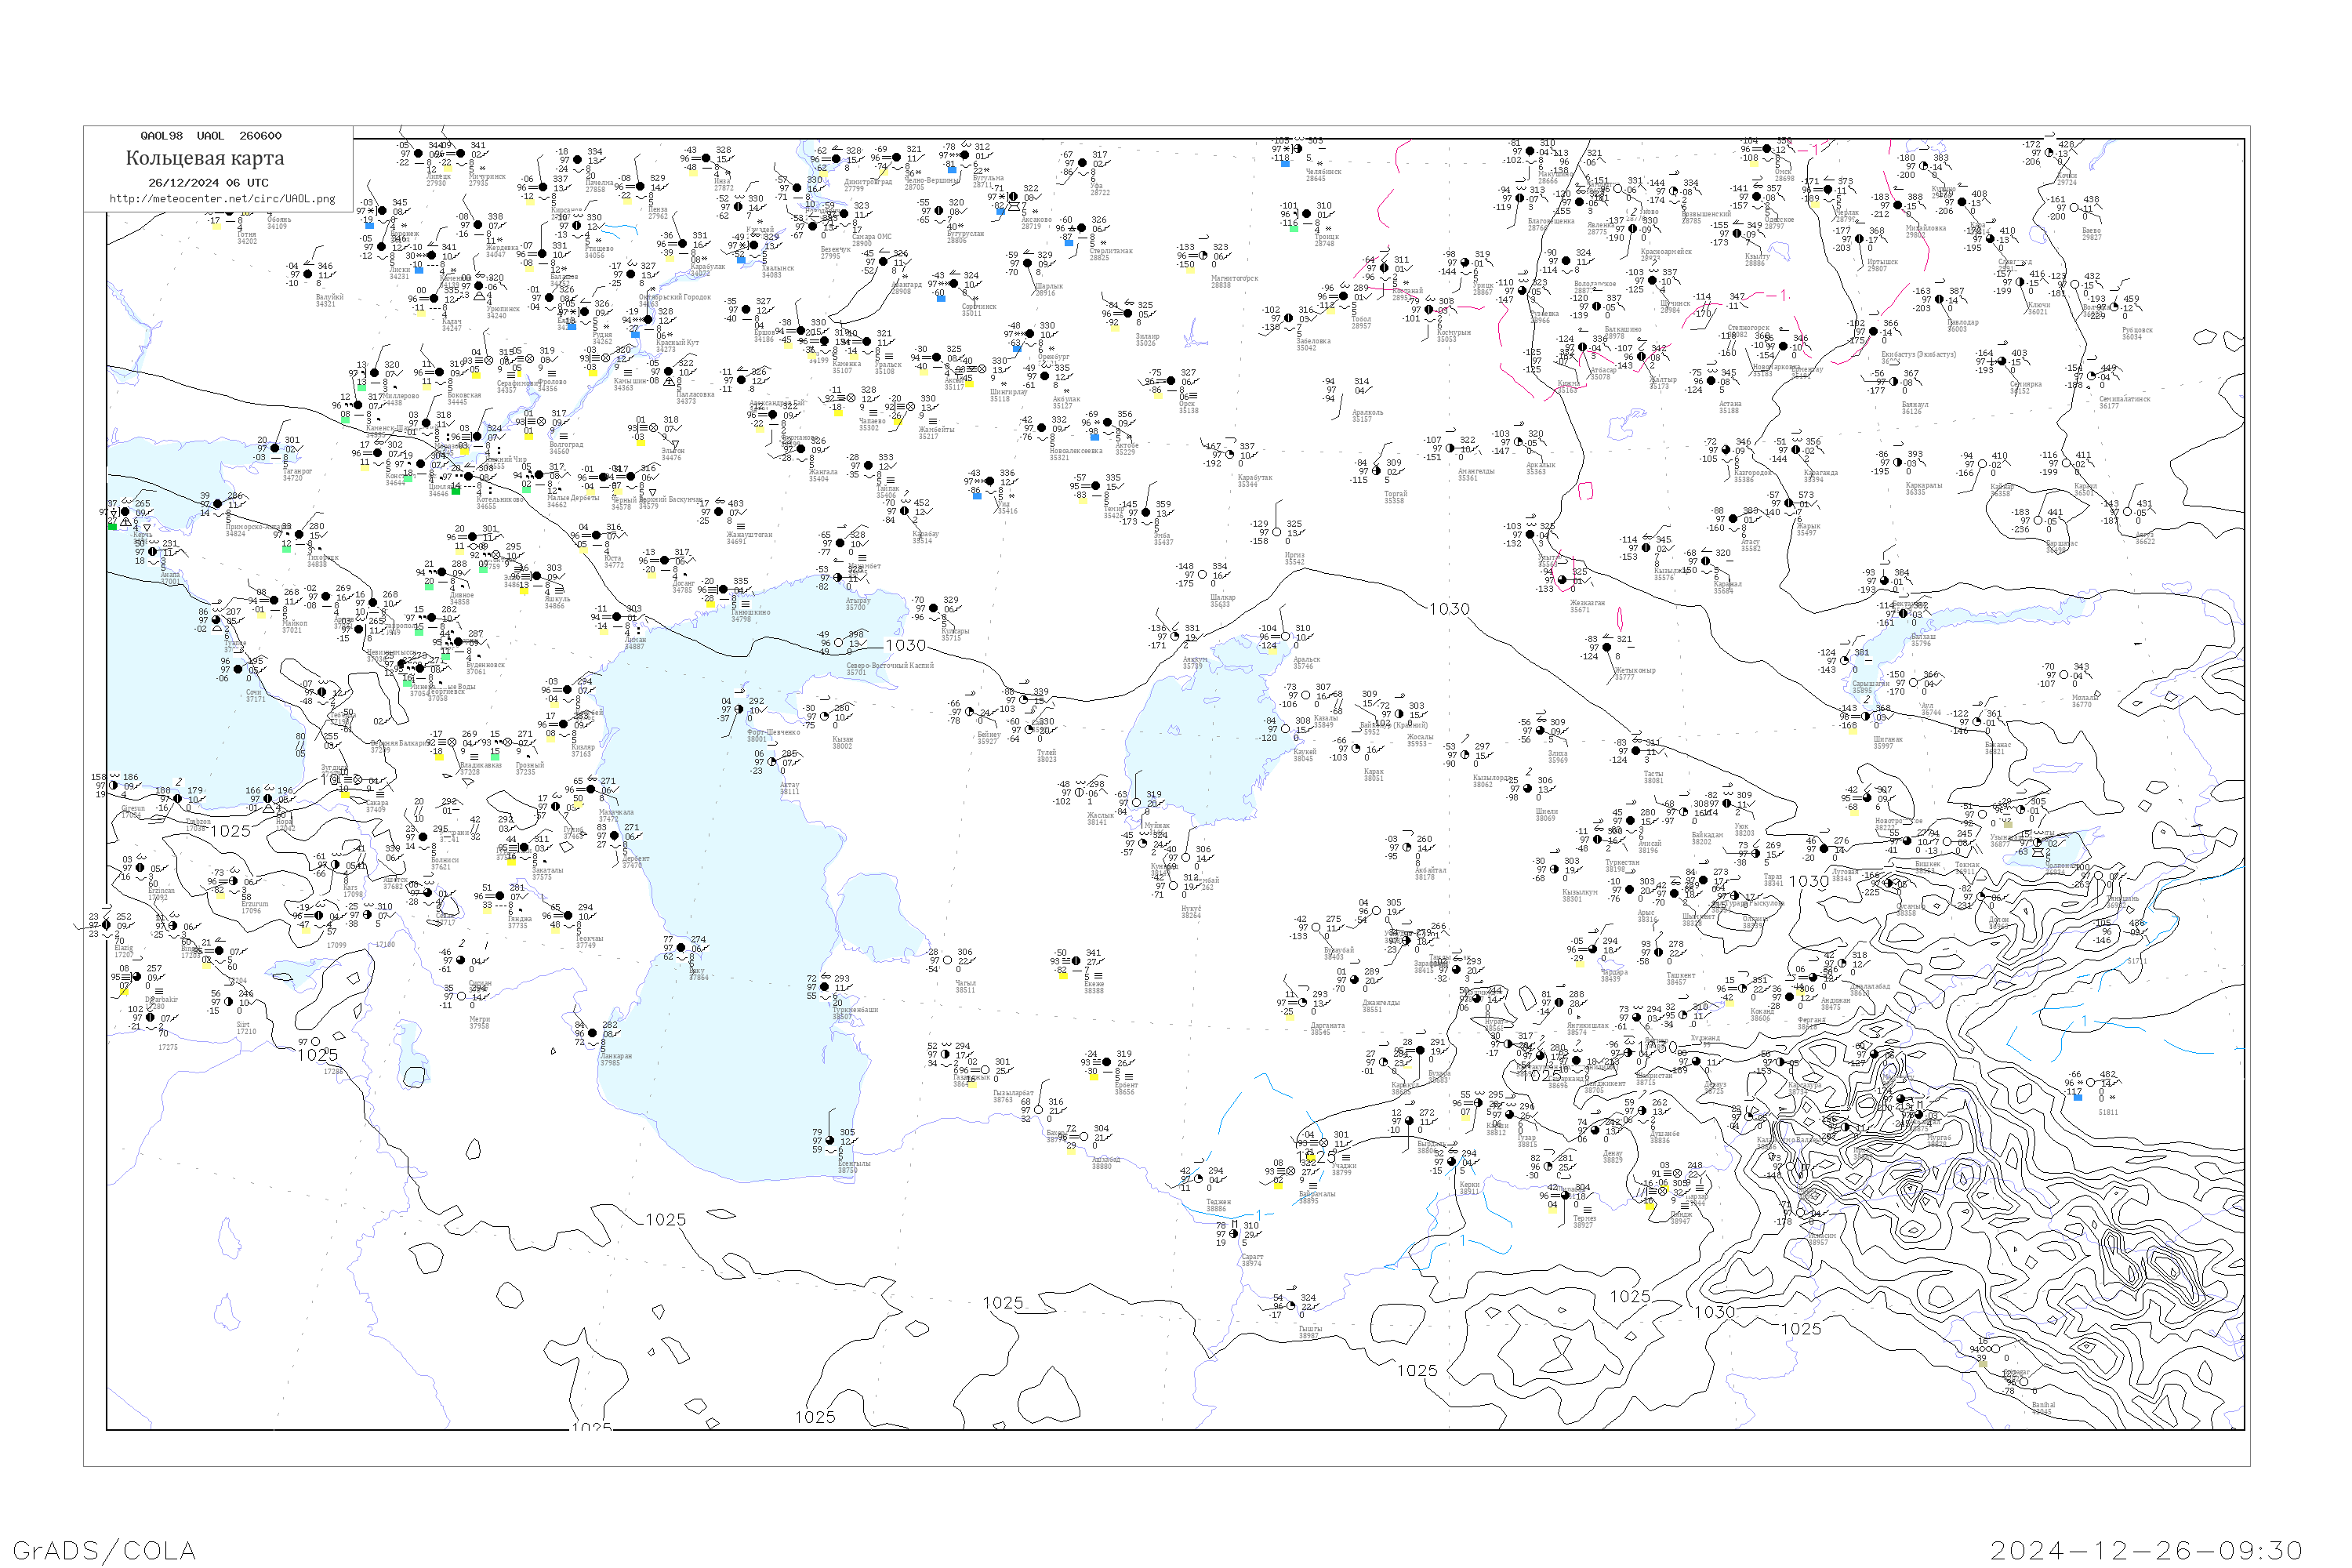Click the Валуйки station black dot
The height and width of the screenshot is (1568, 2352).
(x=307, y=274)
